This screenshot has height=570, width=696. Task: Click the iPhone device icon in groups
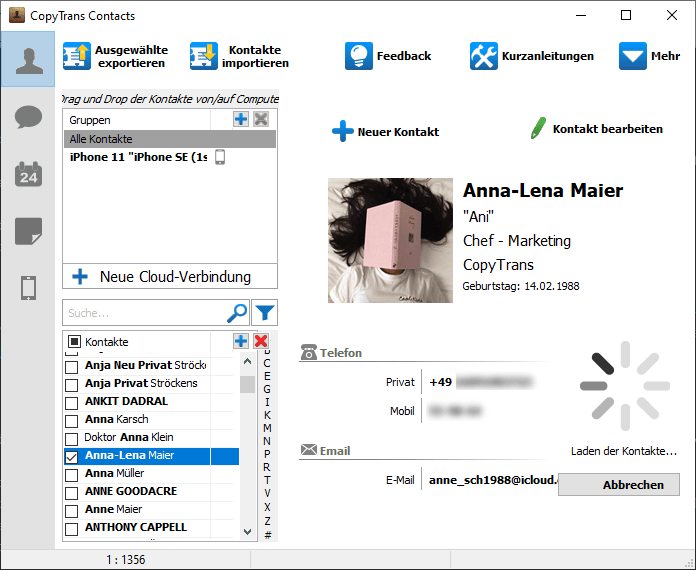coord(220,157)
